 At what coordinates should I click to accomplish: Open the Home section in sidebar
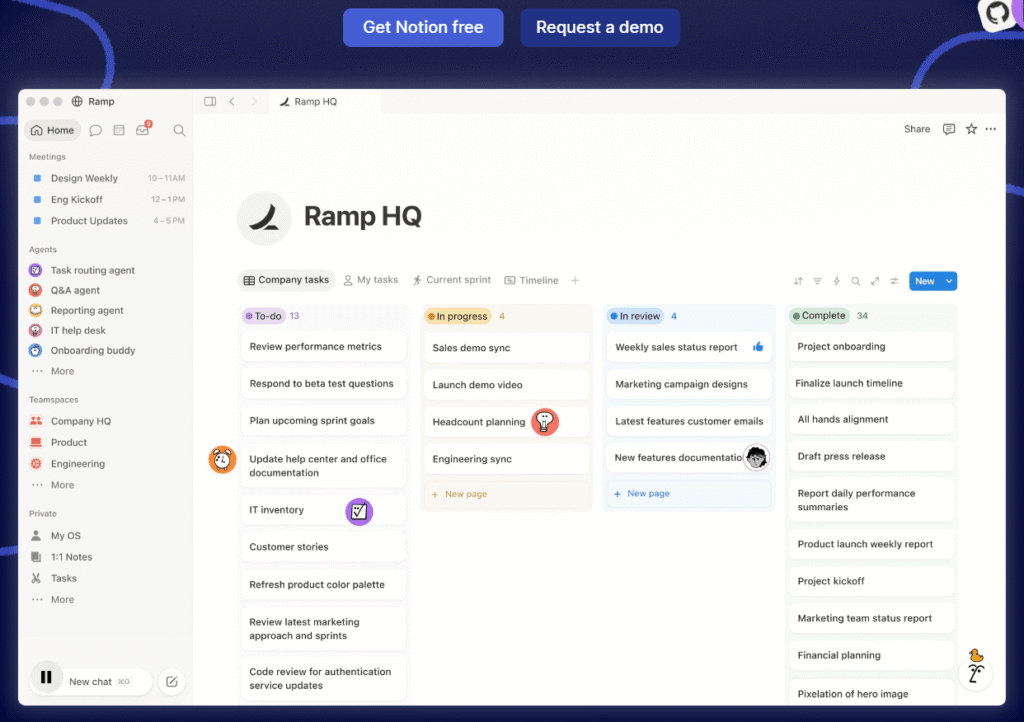pos(52,130)
